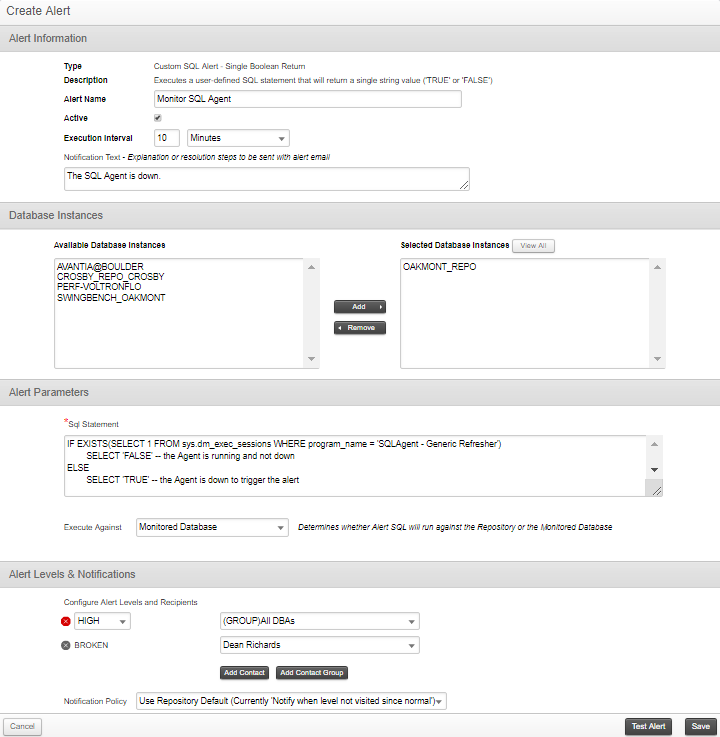Click the Add Contact Group button
Screen dimensions: 720x737
312,673
